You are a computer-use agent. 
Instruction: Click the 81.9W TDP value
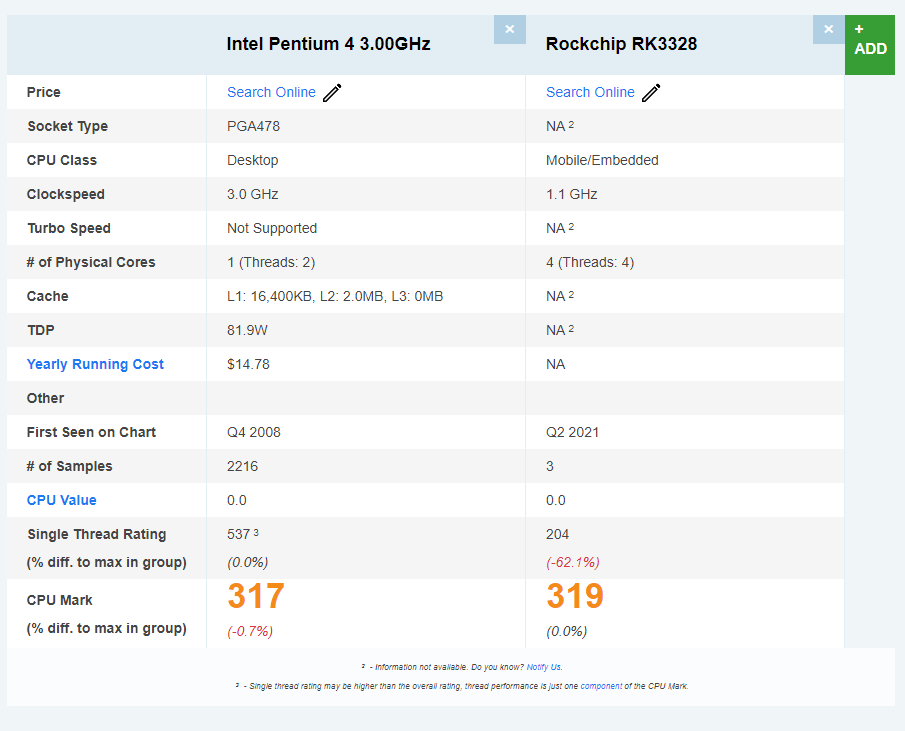pos(247,331)
